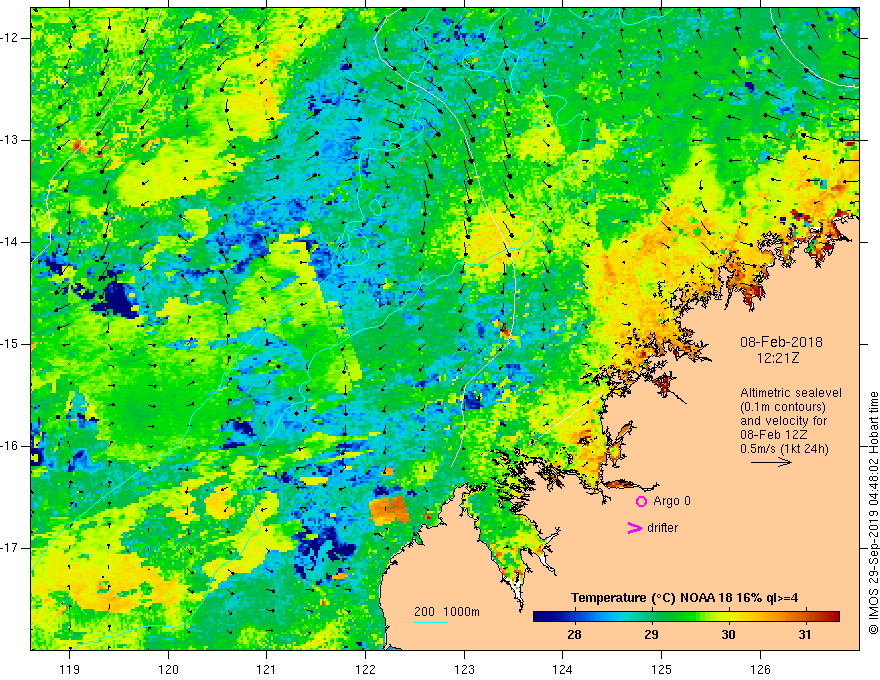
Task: Click the latitude axis label '-14'
Action: tap(11, 242)
